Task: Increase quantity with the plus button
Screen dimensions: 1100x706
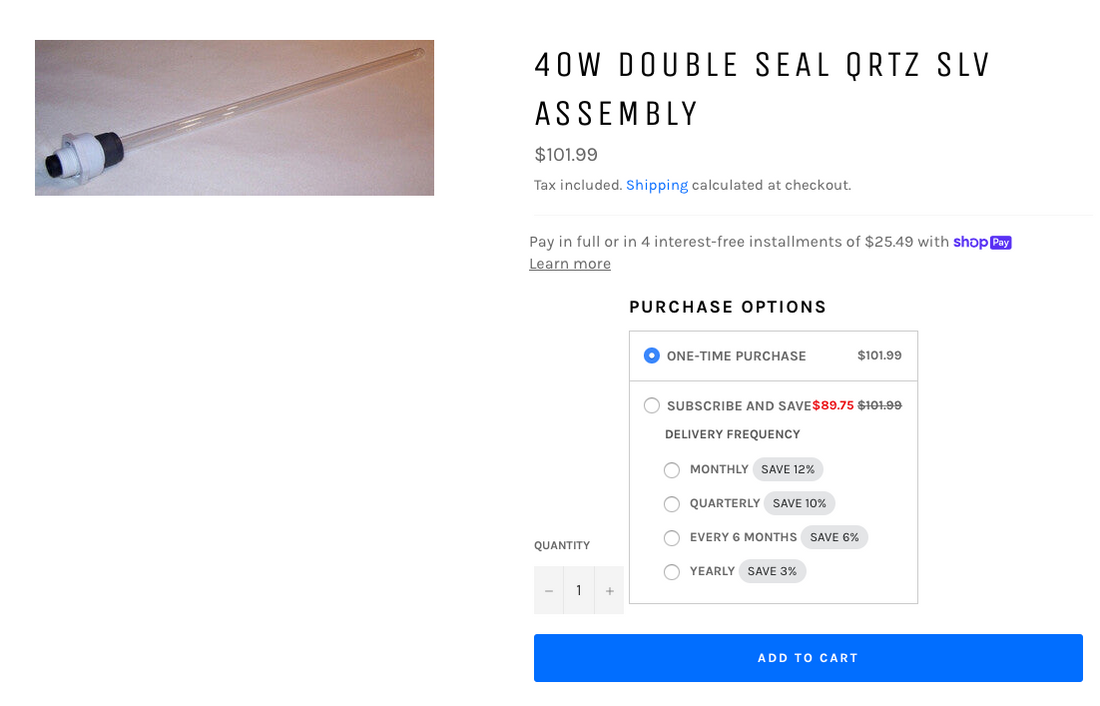Action: [x=609, y=591]
